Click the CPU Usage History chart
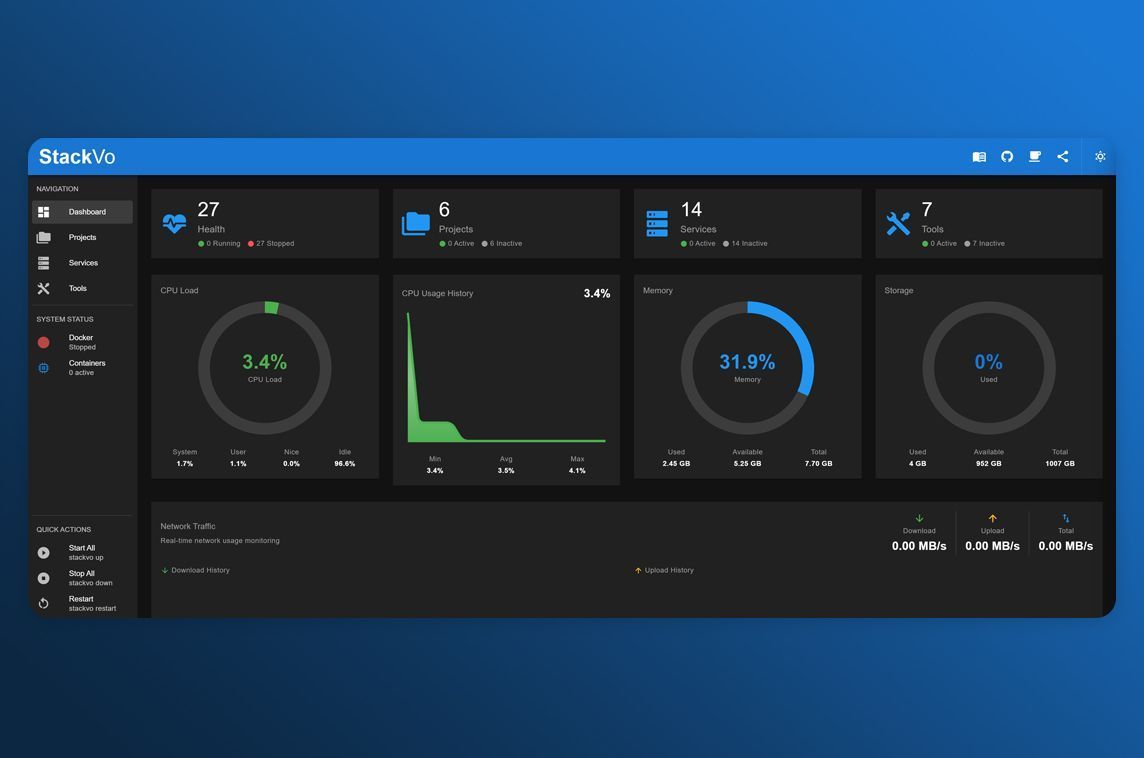The width and height of the screenshot is (1144, 758). (506, 378)
